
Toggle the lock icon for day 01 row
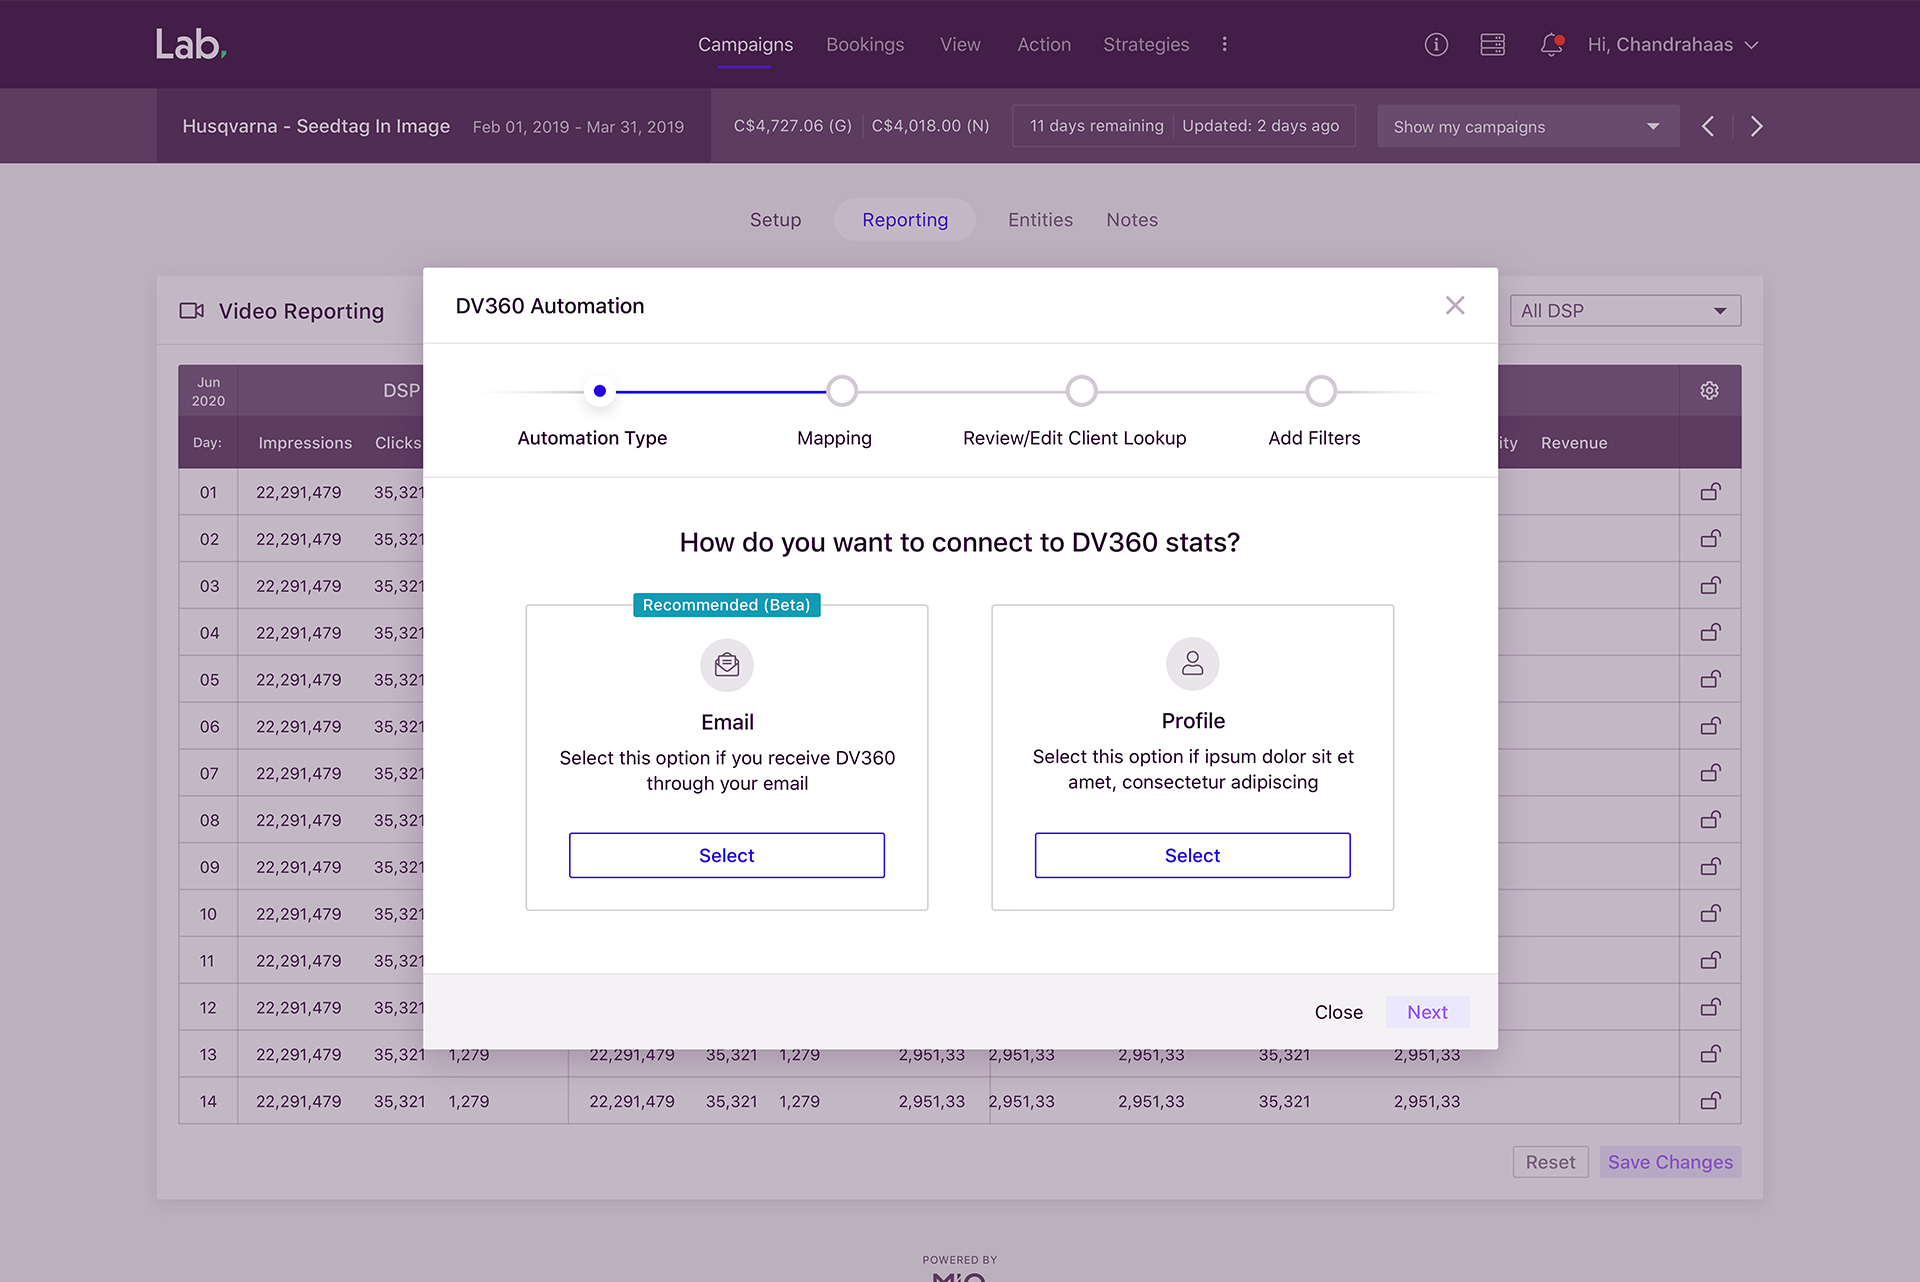pyautogui.click(x=1710, y=492)
